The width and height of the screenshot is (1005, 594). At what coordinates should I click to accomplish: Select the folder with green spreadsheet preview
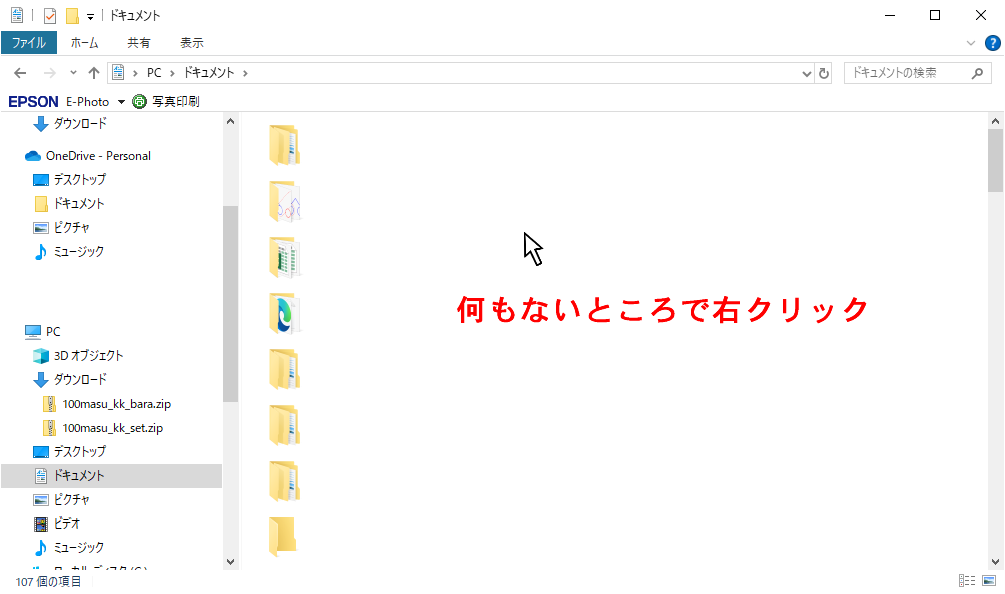click(x=285, y=258)
